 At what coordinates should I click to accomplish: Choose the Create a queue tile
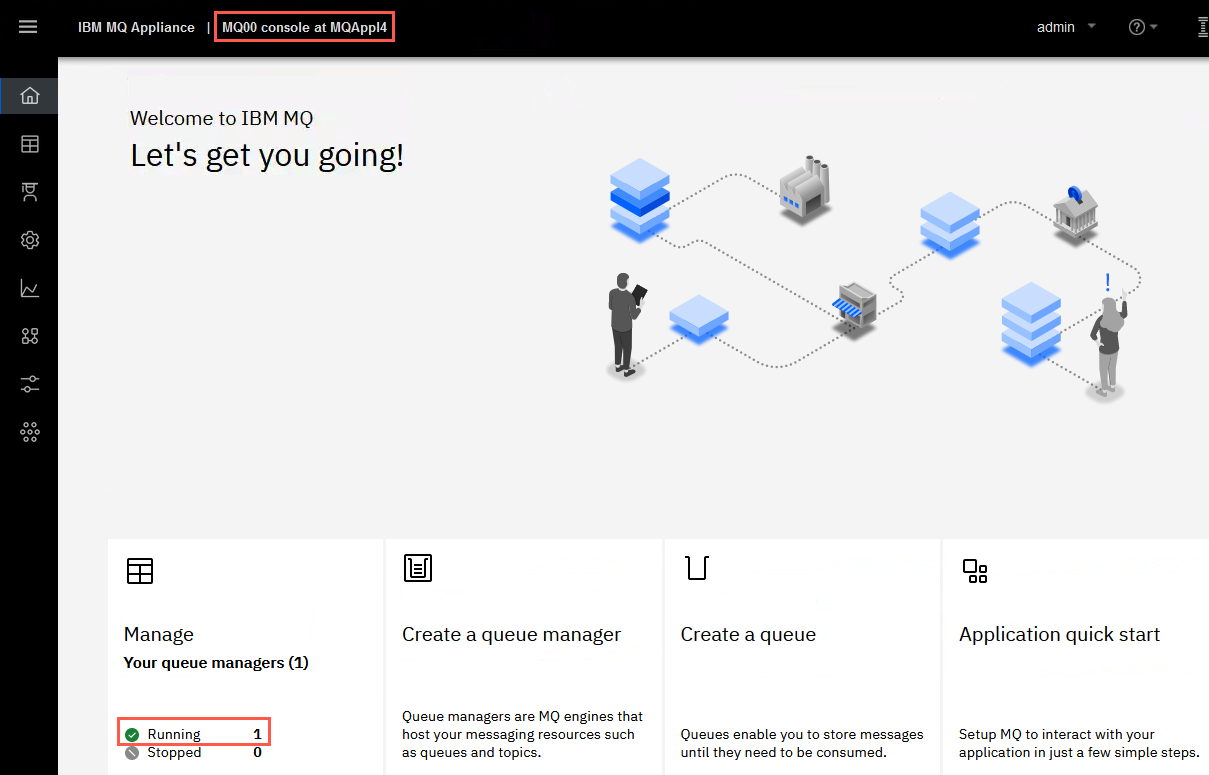[x=802, y=657]
